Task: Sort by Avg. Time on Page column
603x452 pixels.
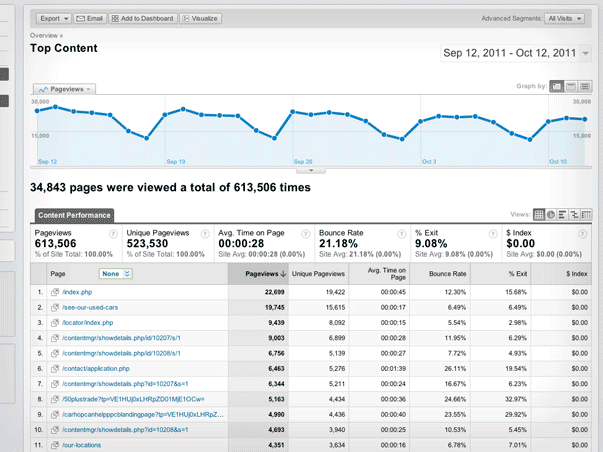Action: point(379,274)
